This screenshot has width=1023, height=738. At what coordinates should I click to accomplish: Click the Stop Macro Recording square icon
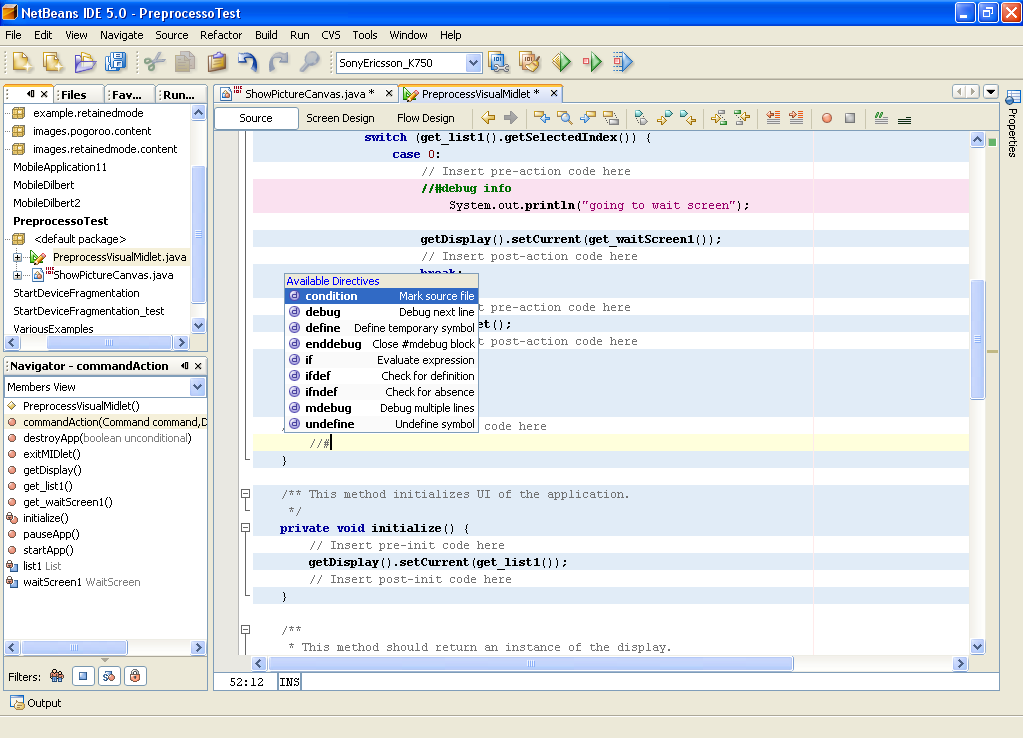pos(849,118)
